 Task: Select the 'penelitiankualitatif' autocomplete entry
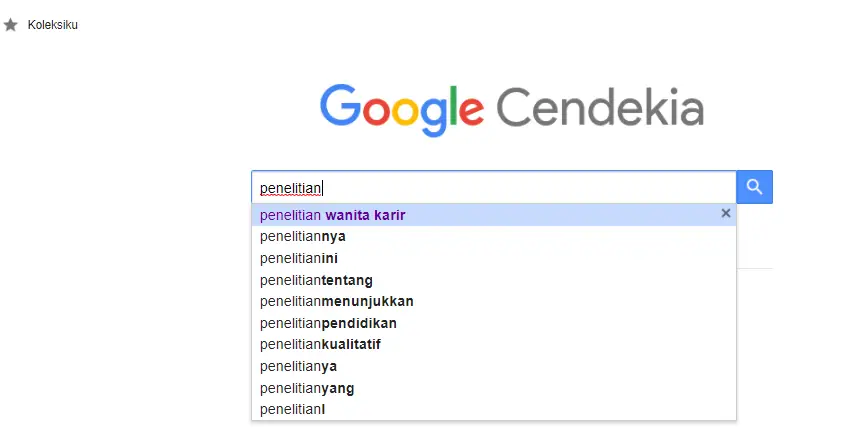(x=320, y=345)
